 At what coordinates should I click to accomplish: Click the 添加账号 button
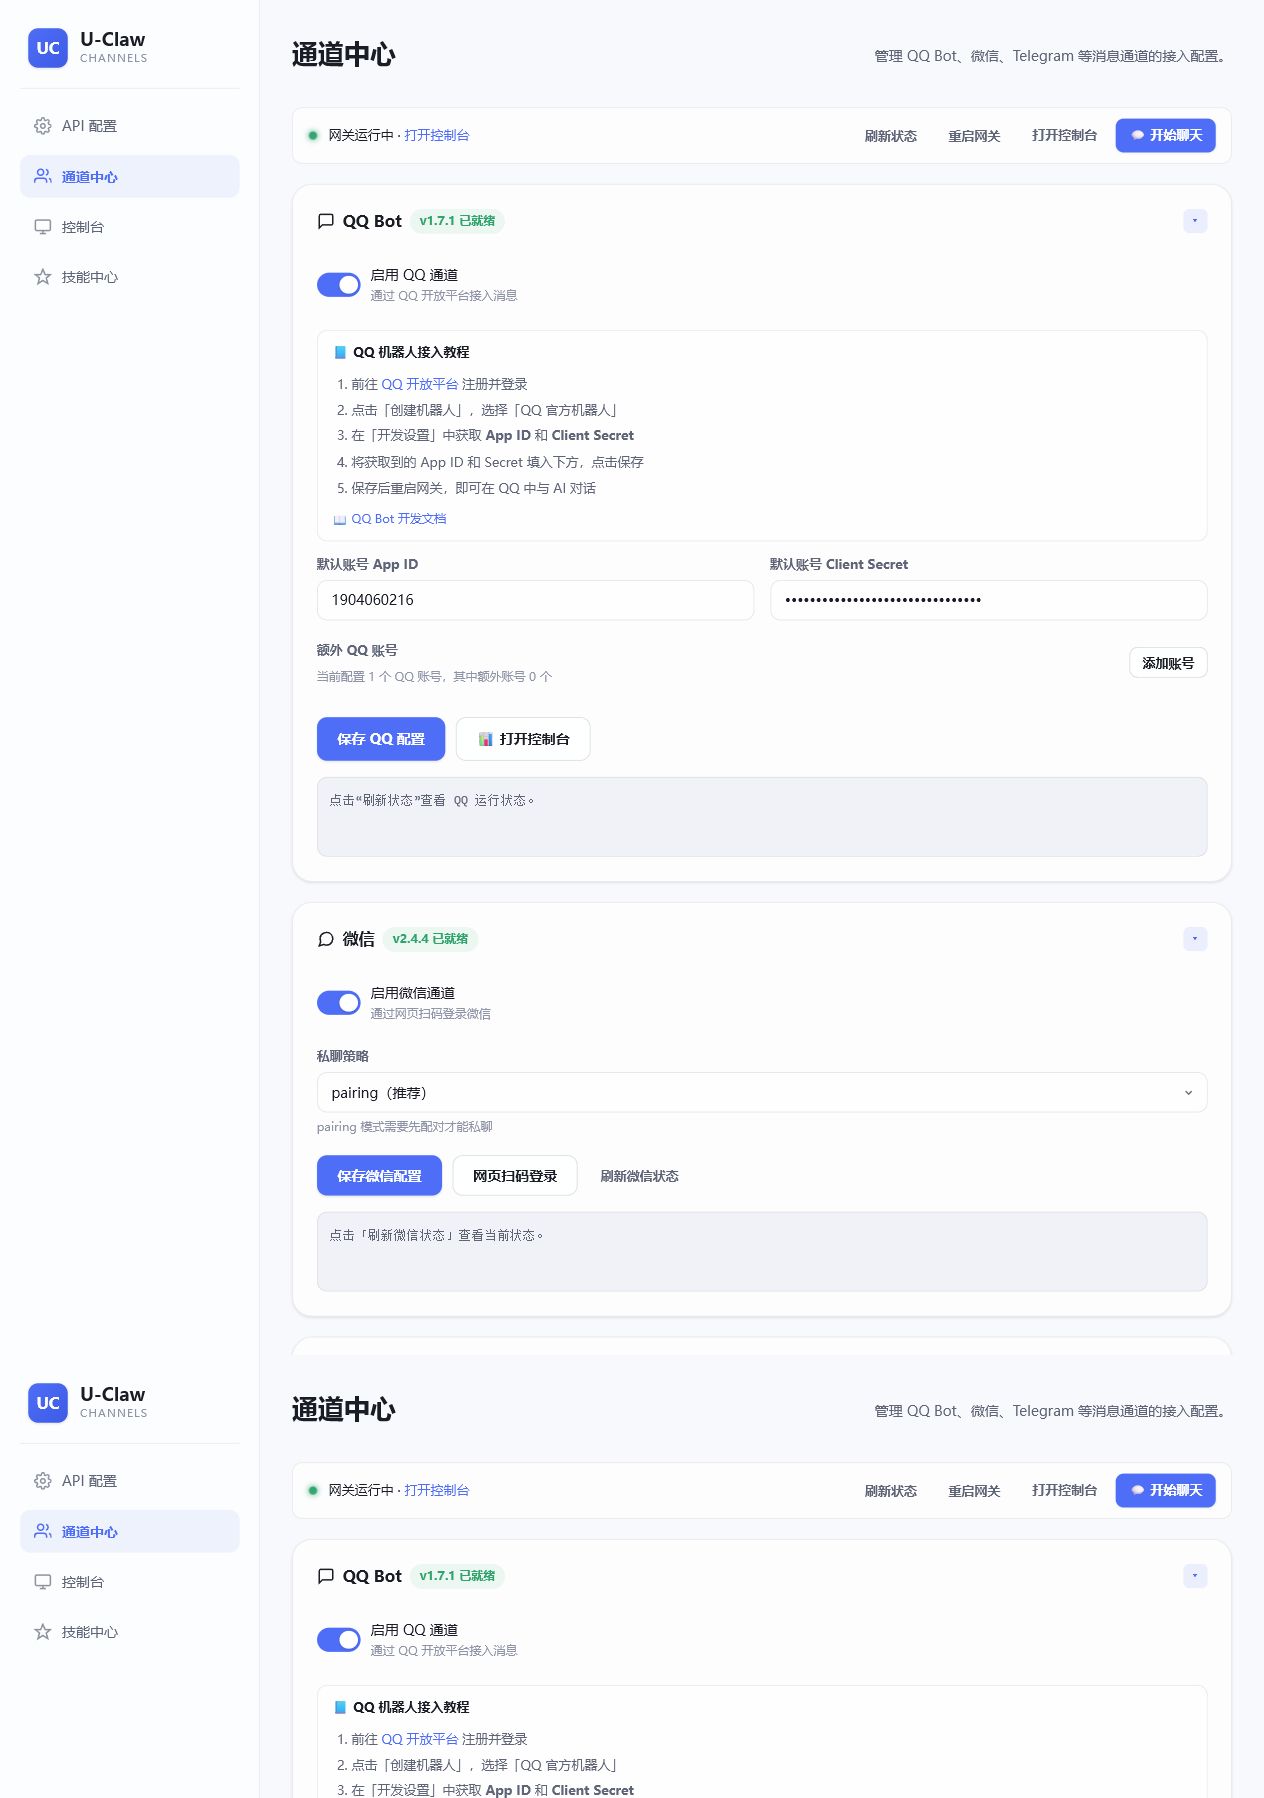tap(1168, 663)
